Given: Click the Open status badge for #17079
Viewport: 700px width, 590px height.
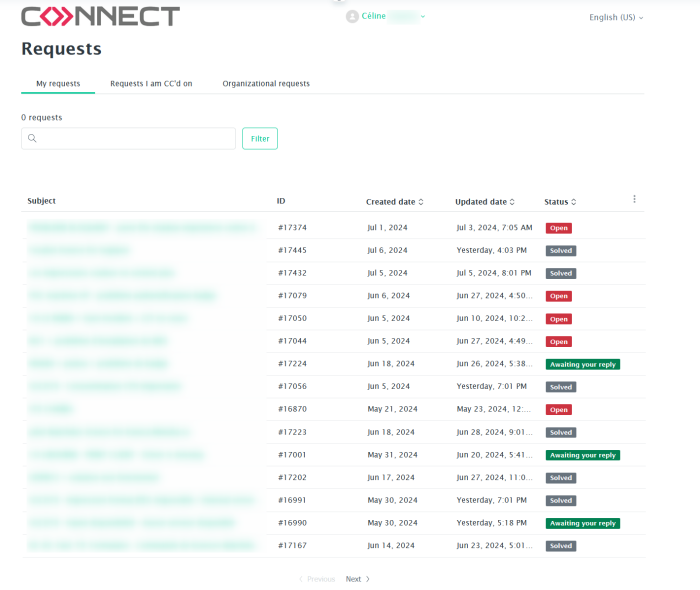Looking at the screenshot, I should [558, 296].
